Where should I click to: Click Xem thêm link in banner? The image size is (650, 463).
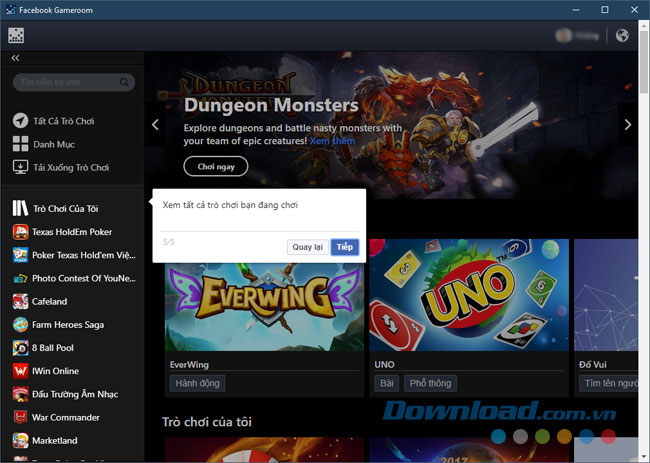coord(332,141)
